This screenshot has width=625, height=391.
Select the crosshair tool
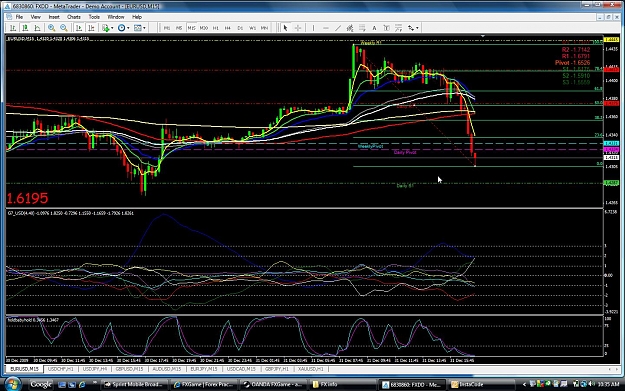point(298,28)
